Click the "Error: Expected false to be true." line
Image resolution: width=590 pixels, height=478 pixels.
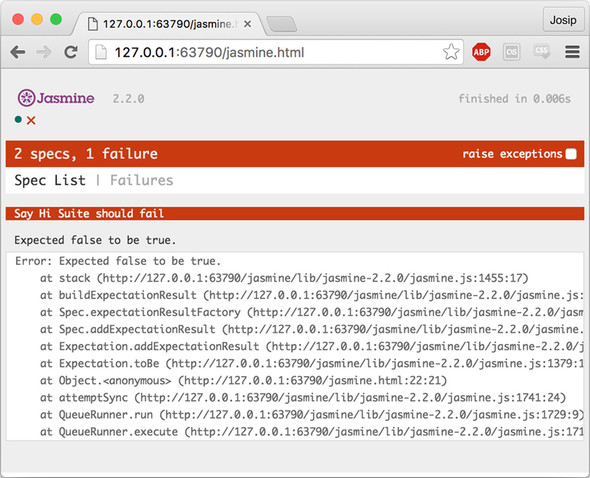pyautogui.click(x=118, y=261)
